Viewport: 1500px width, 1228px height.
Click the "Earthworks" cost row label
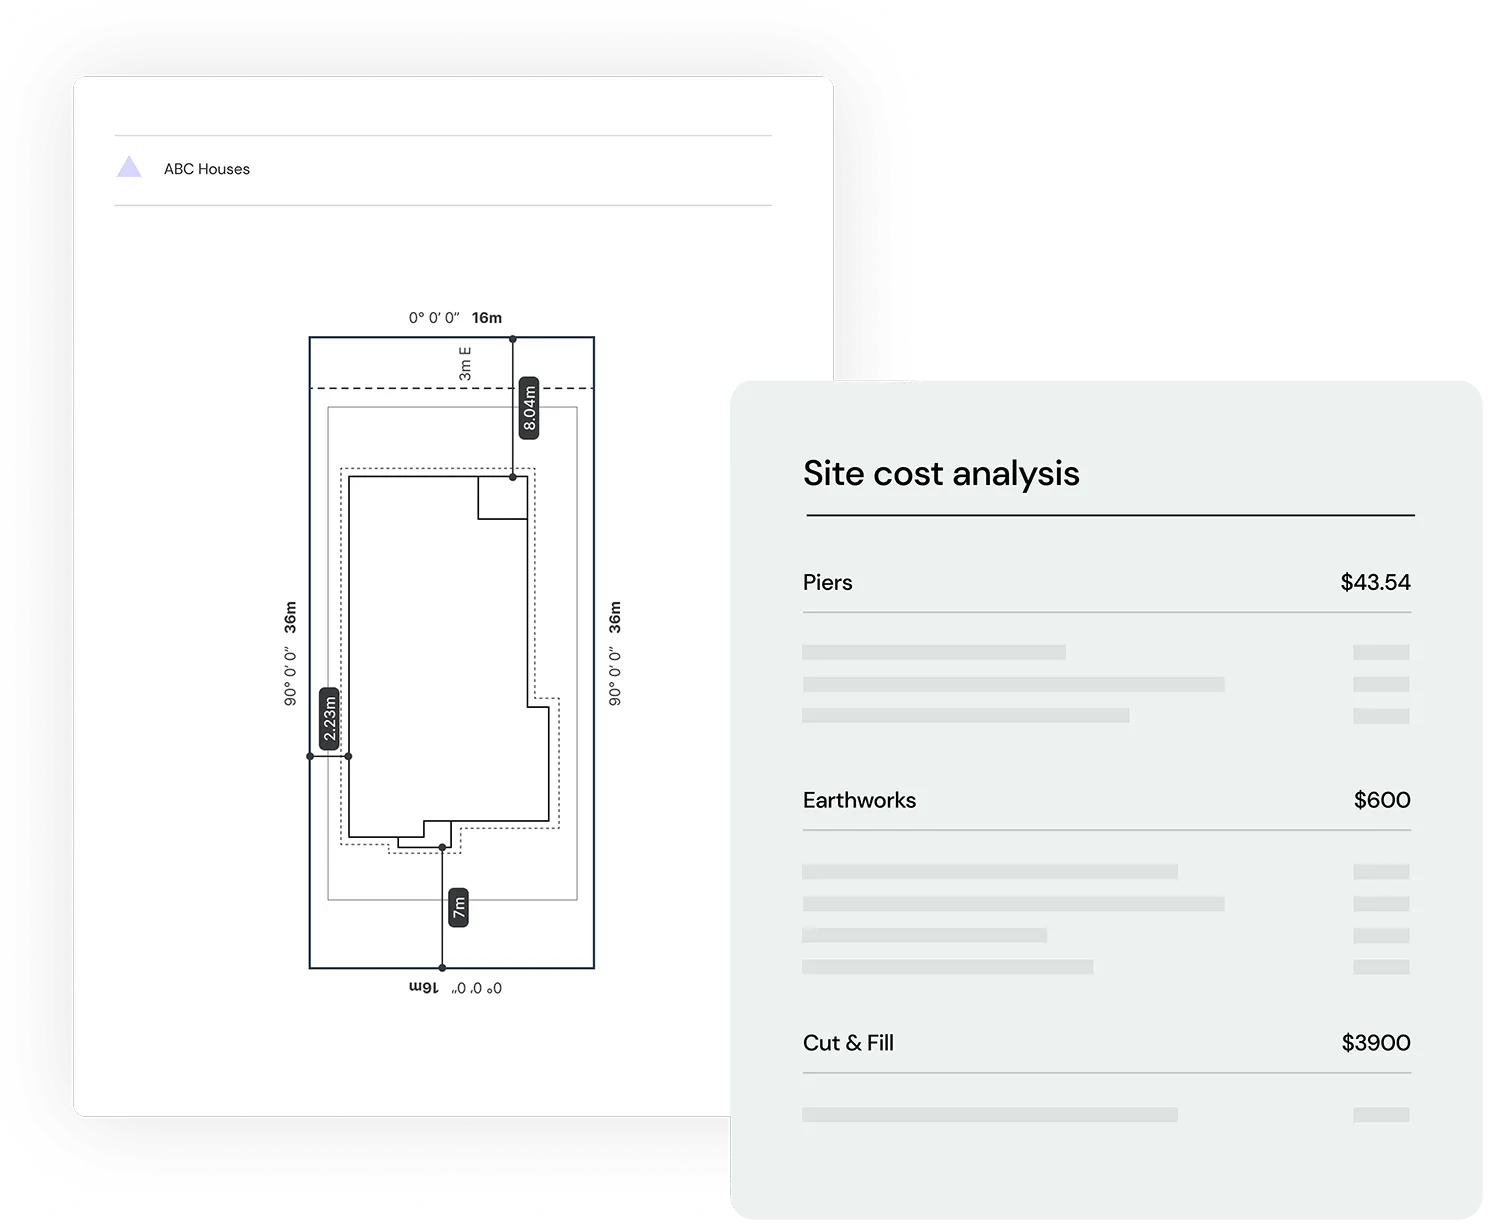click(859, 800)
